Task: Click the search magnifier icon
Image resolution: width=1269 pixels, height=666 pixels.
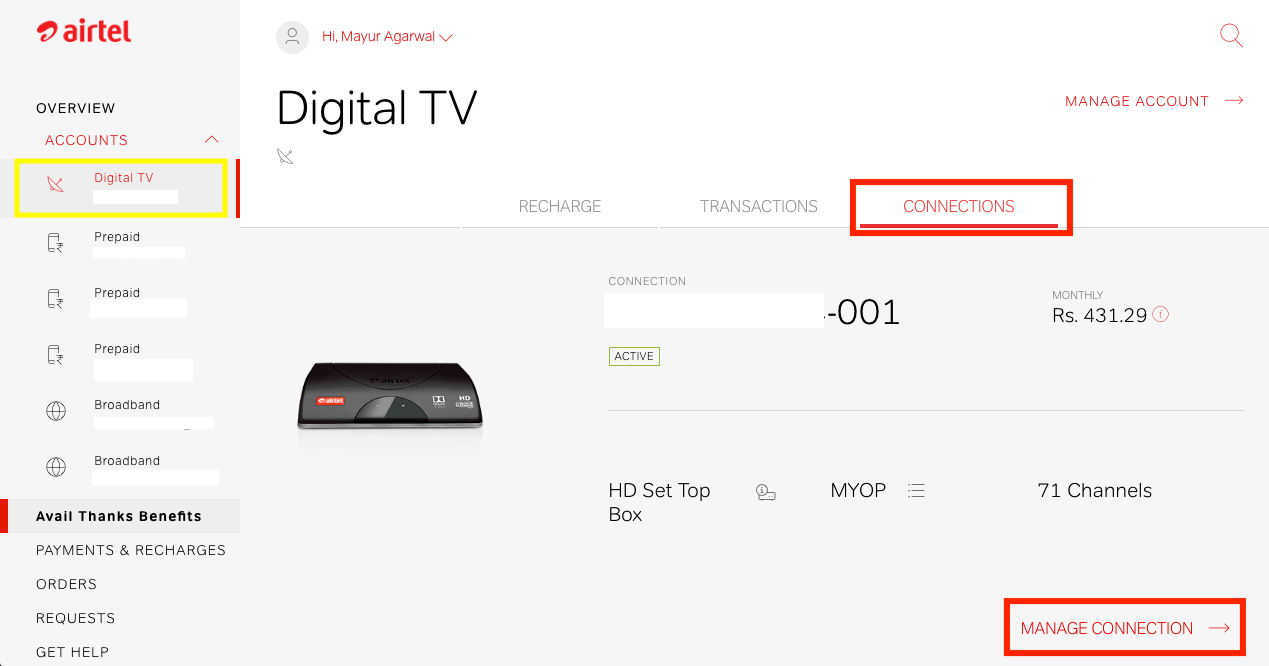Action: [1232, 36]
